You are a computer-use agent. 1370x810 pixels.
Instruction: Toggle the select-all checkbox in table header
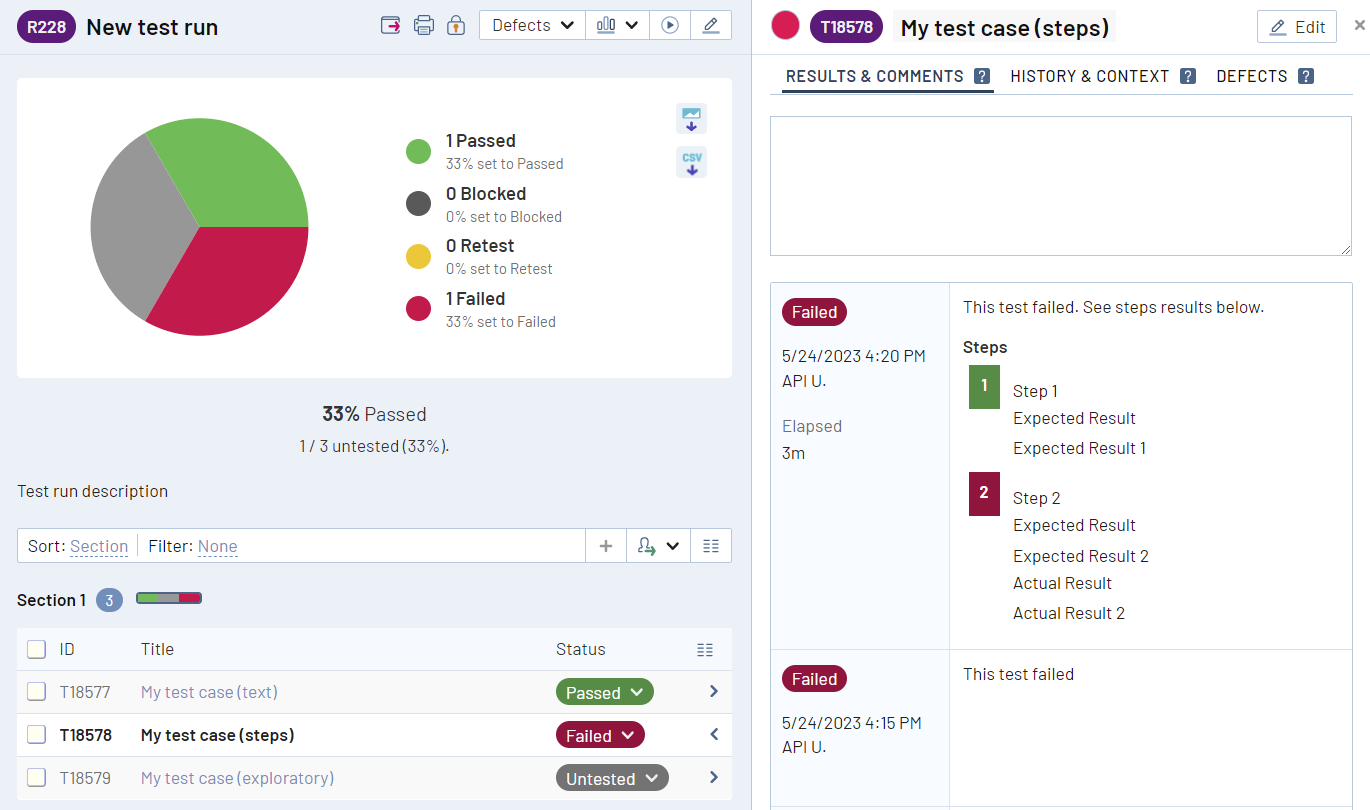pos(37,649)
